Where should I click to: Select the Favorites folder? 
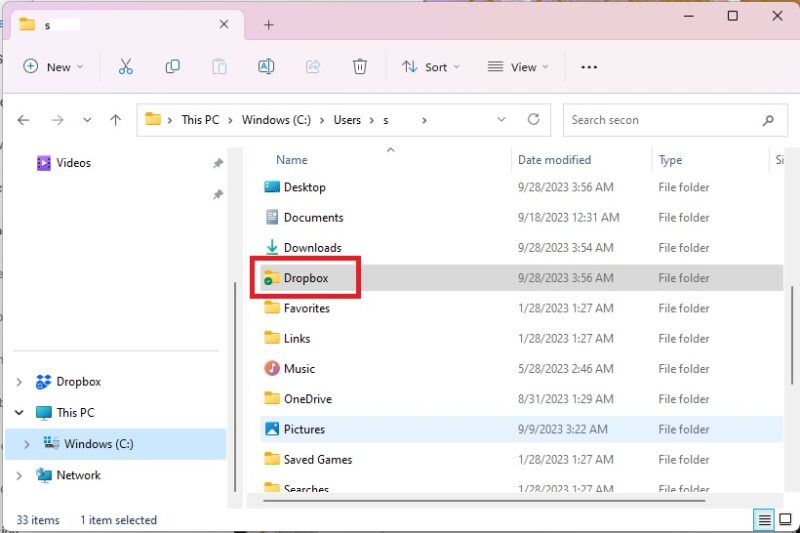point(307,308)
